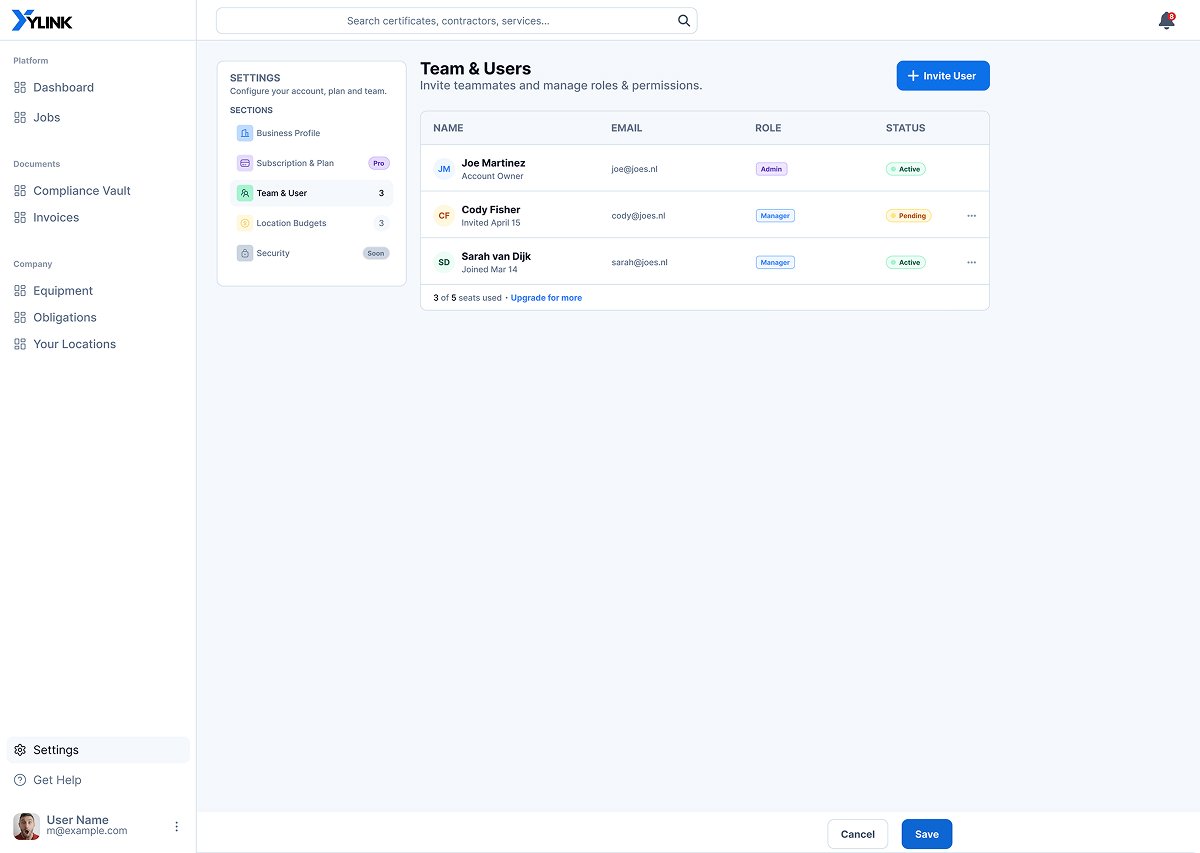Open more options for Cody Fisher

pyautogui.click(x=971, y=215)
